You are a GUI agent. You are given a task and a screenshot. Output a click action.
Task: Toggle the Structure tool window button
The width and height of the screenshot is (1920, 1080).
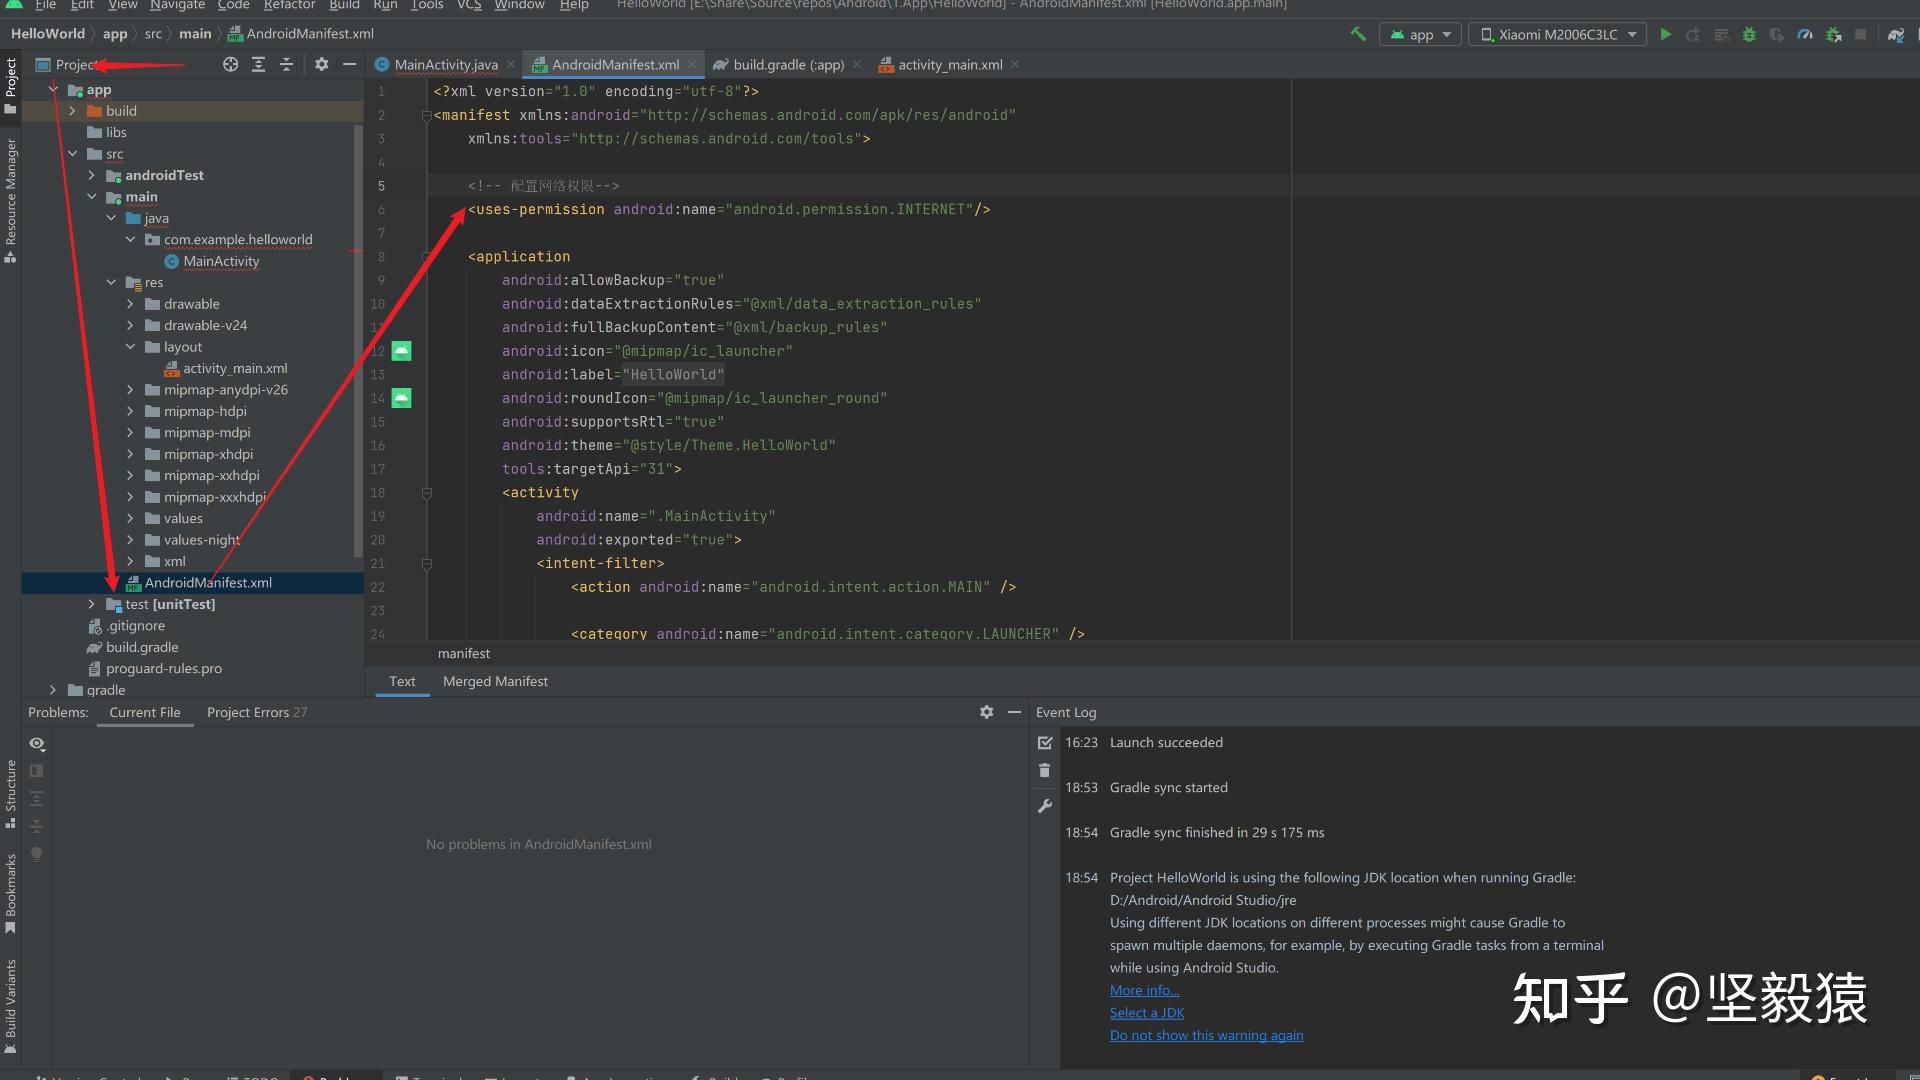[11, 794]
